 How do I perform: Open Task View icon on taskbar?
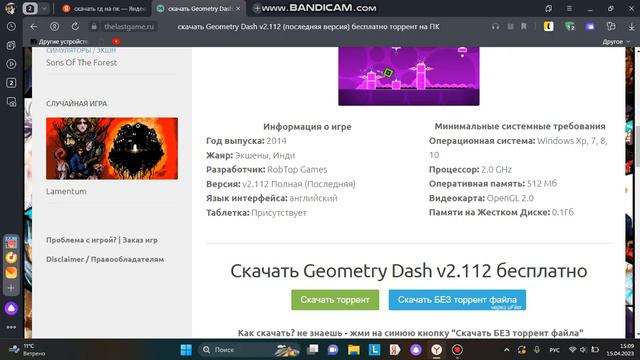click(x=312, y=350)
